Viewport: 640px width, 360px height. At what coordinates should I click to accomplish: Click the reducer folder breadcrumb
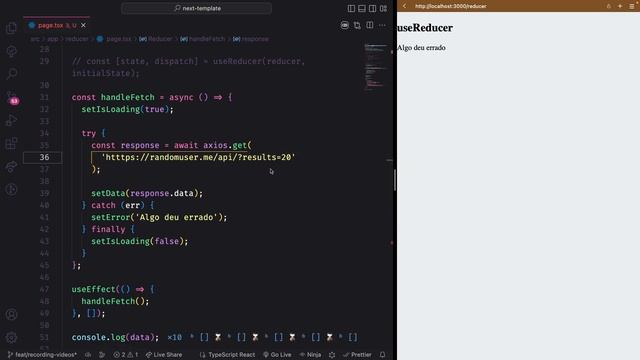click(x=77, y=39)
